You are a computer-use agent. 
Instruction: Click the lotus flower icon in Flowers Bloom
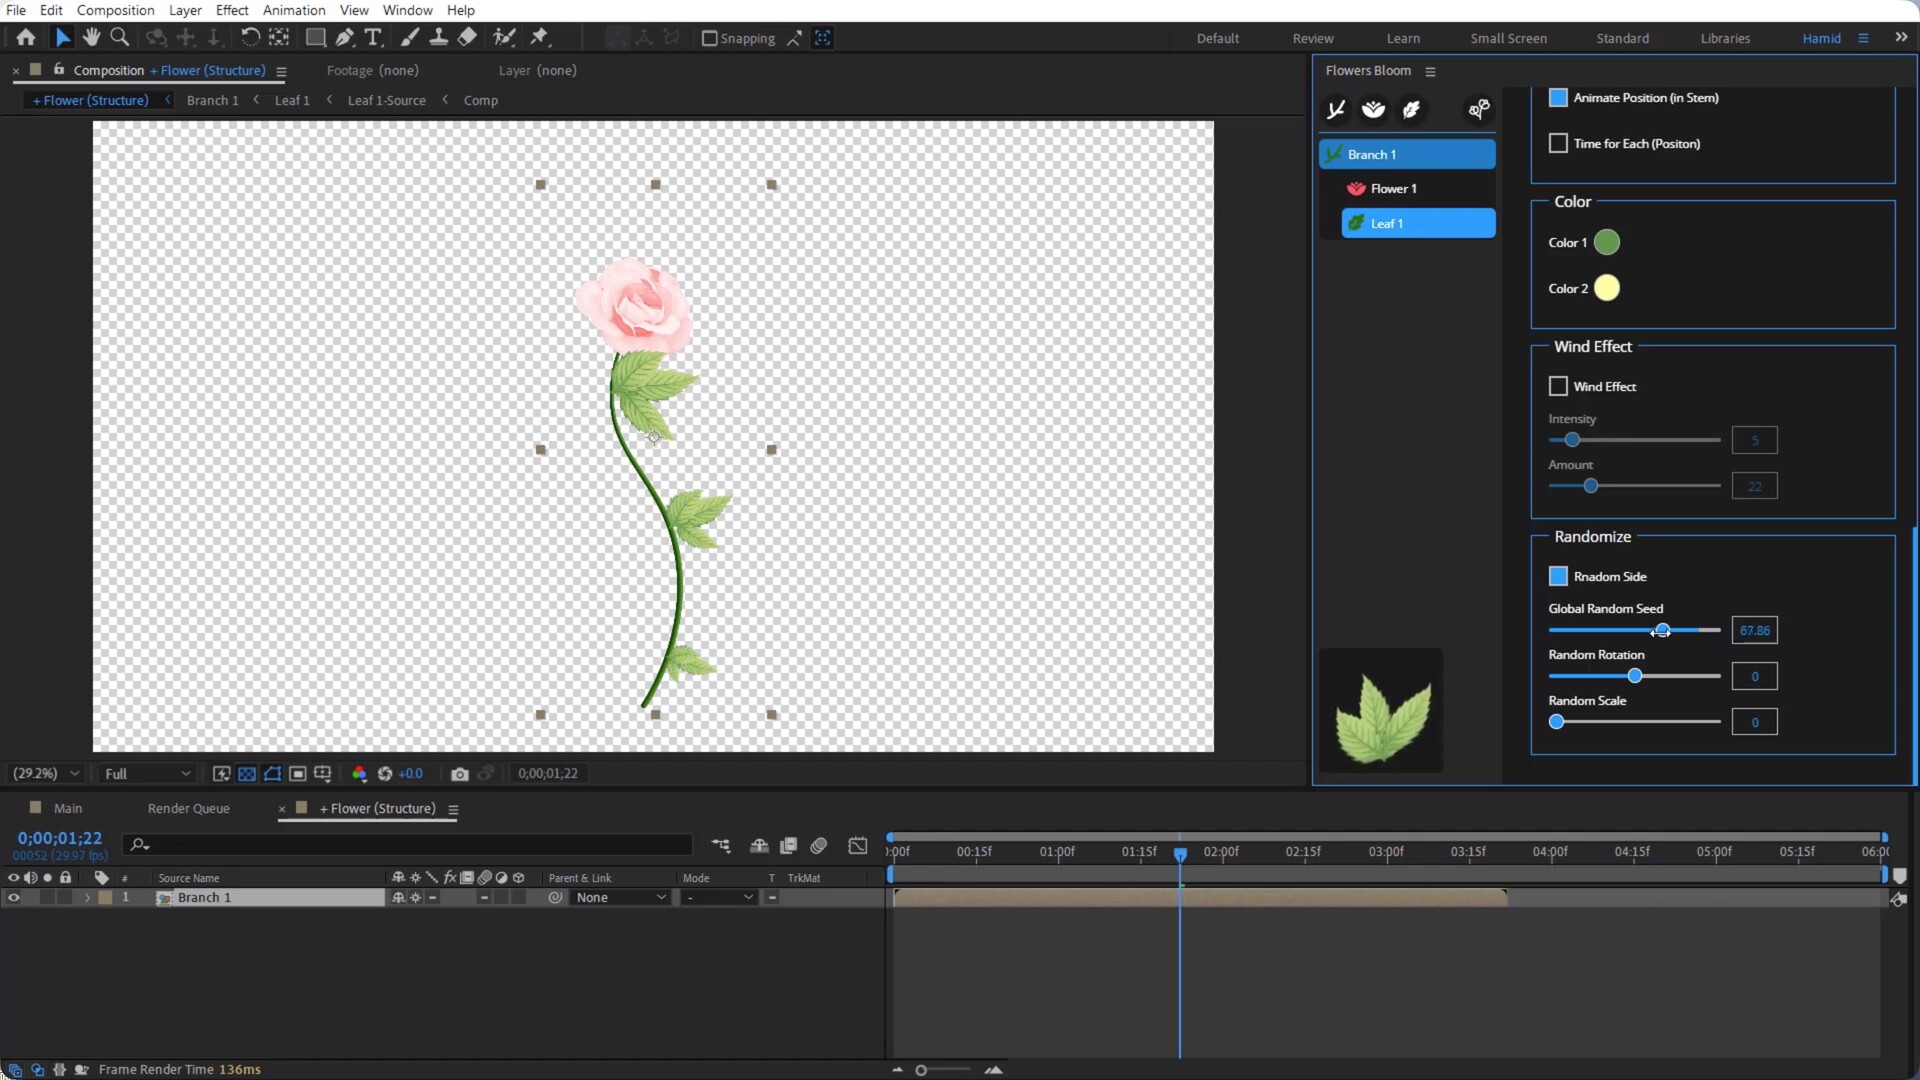(x=1373, y=109)
